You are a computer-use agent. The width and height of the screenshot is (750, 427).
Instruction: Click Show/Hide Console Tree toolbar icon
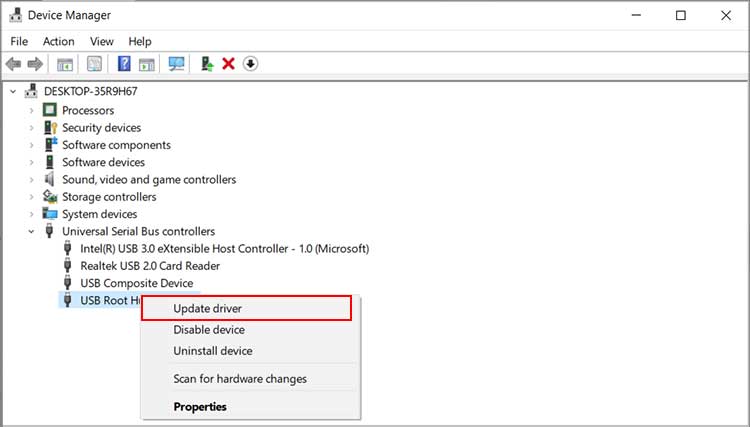[x=65, y=64]
